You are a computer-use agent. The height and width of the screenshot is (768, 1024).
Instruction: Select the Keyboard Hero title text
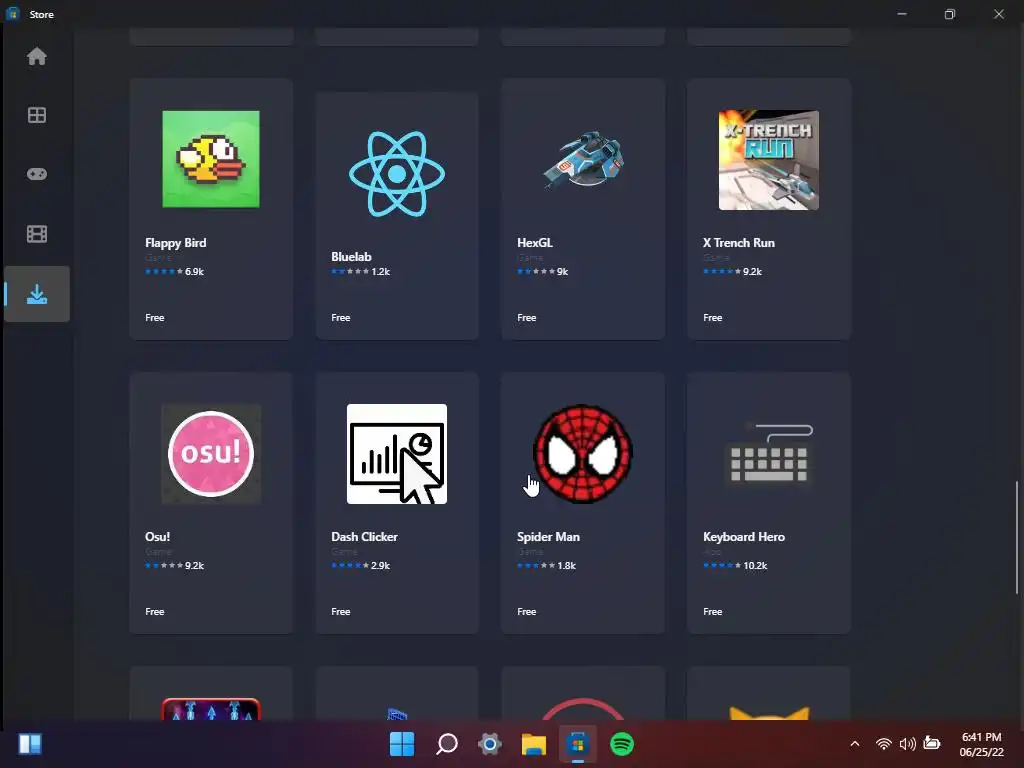point(744,537)
